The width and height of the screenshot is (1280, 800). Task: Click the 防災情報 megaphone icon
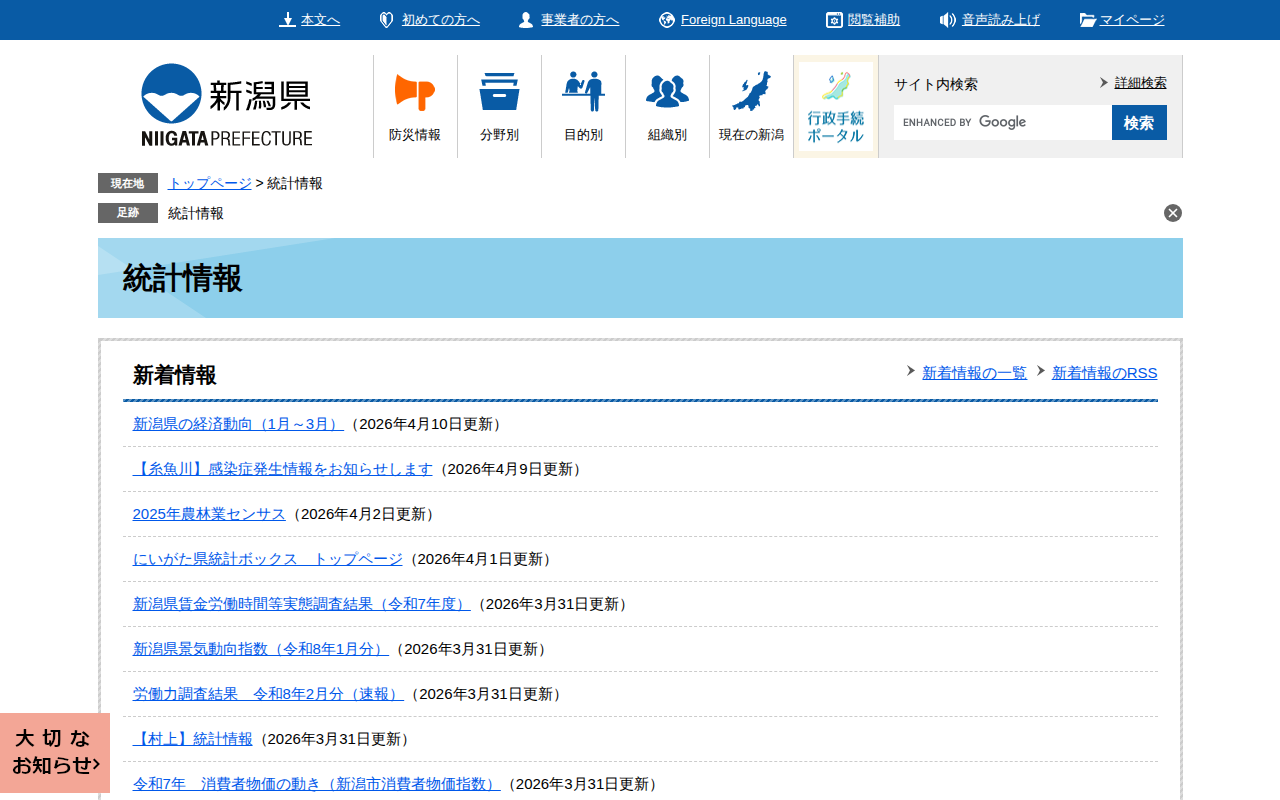pos(415,93)
